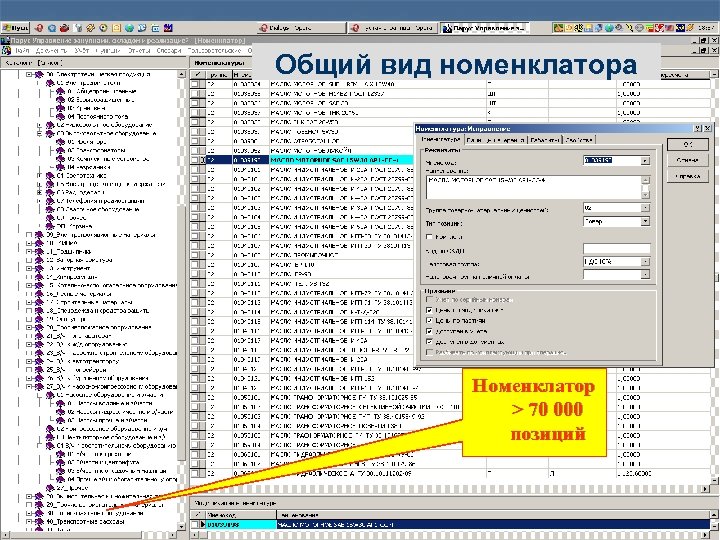This screenshot has height=540, width=720.
Task: Click the globe icon in quick launch
Action: pos(129,28)
